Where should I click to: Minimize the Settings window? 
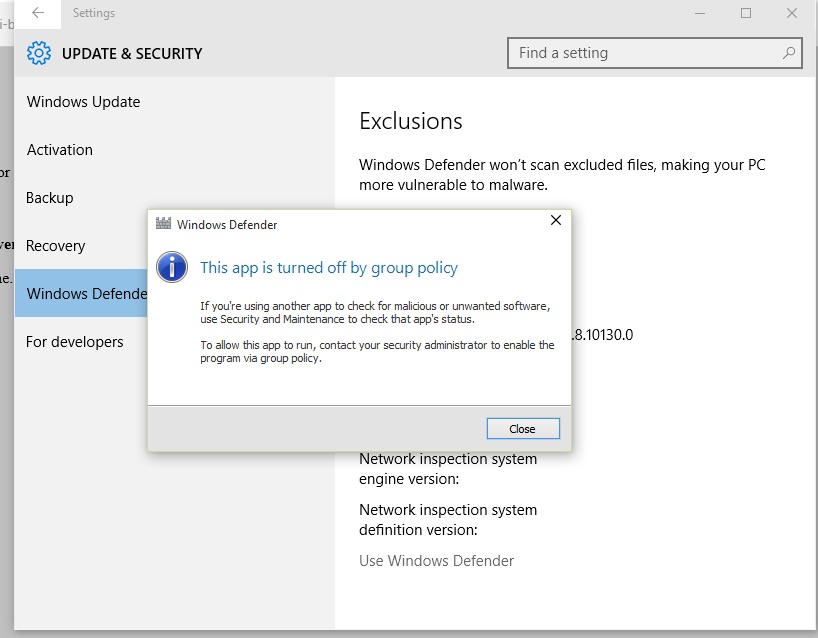pyautogui.click(x=700, y=13)
